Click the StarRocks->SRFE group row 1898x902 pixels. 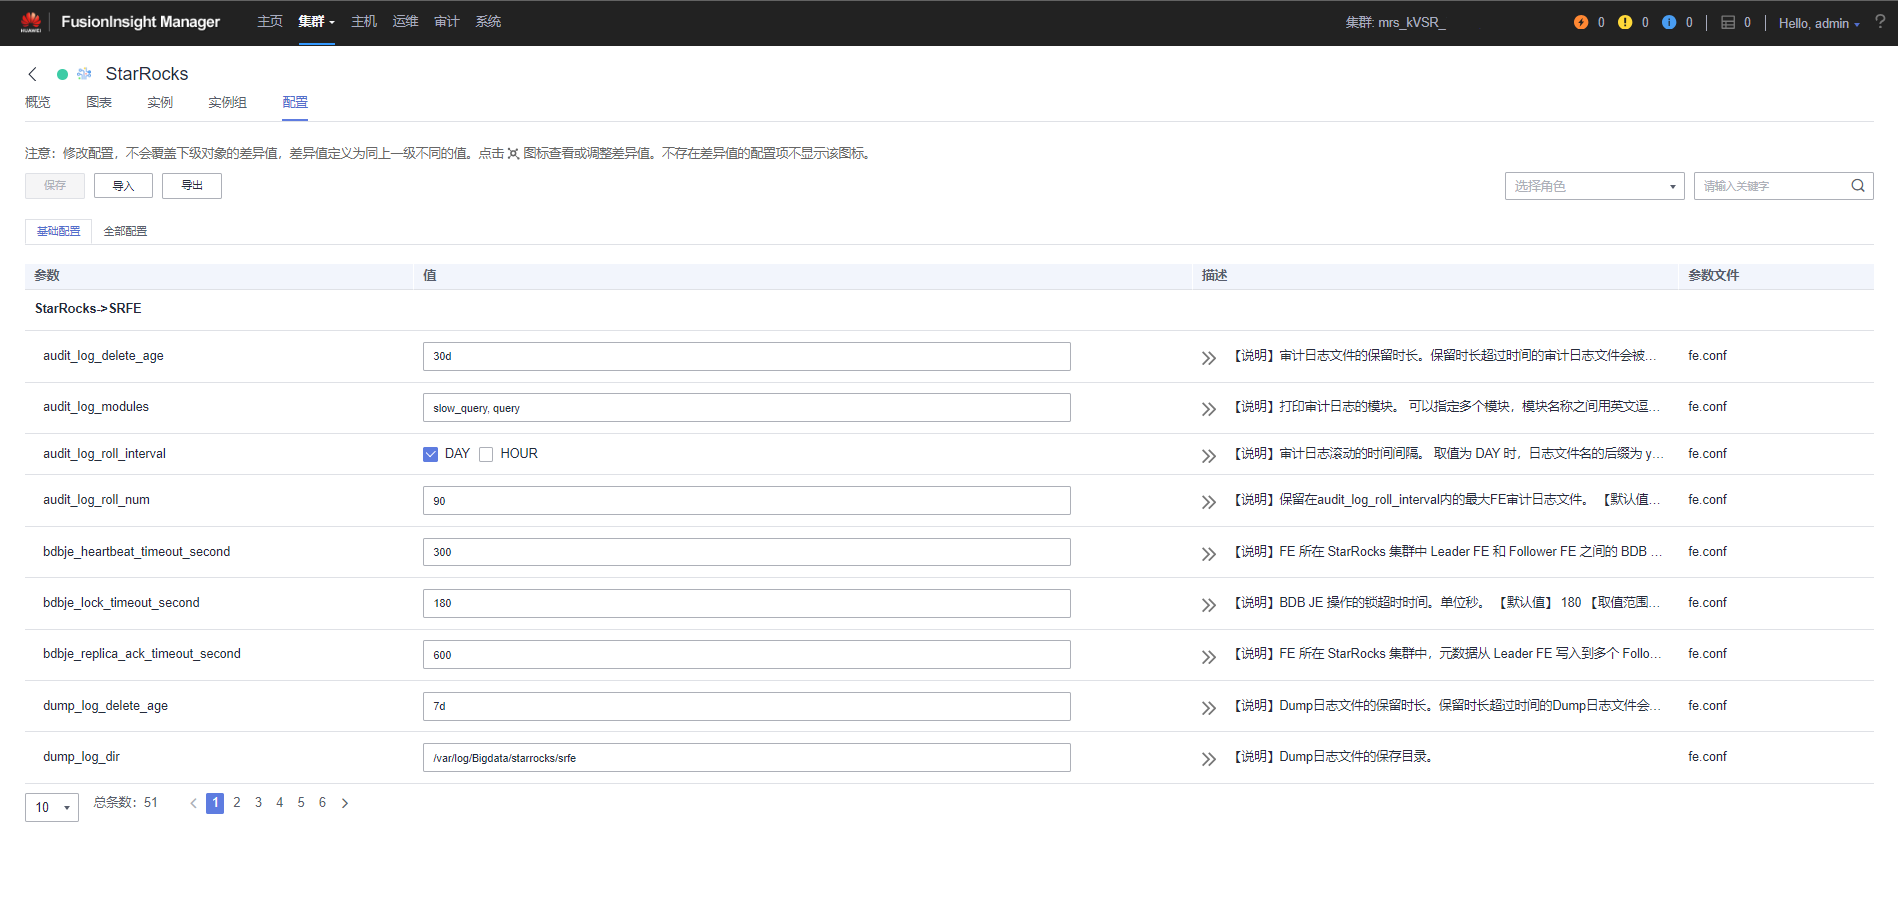(949, 309)
